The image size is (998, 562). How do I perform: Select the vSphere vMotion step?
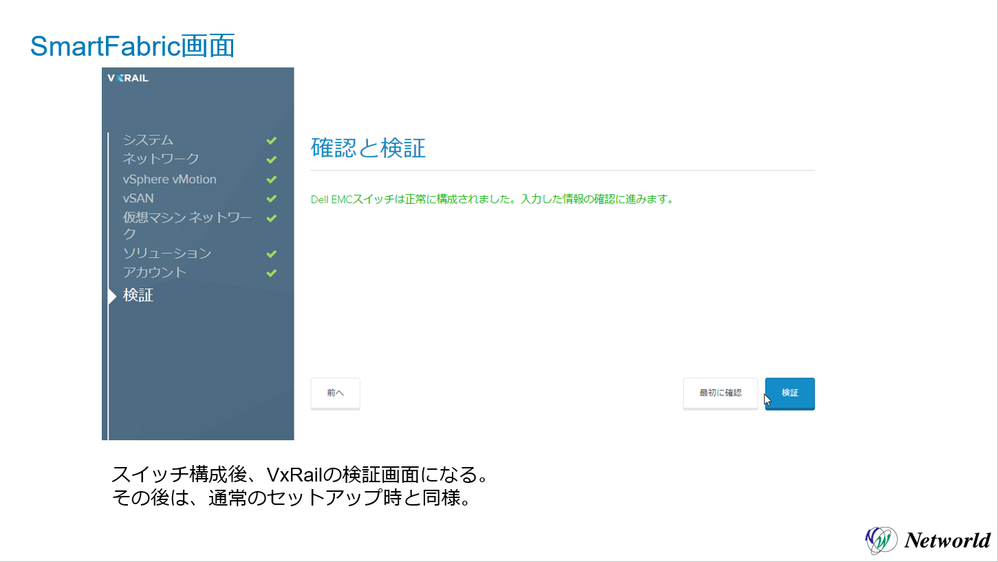point(169,179)
